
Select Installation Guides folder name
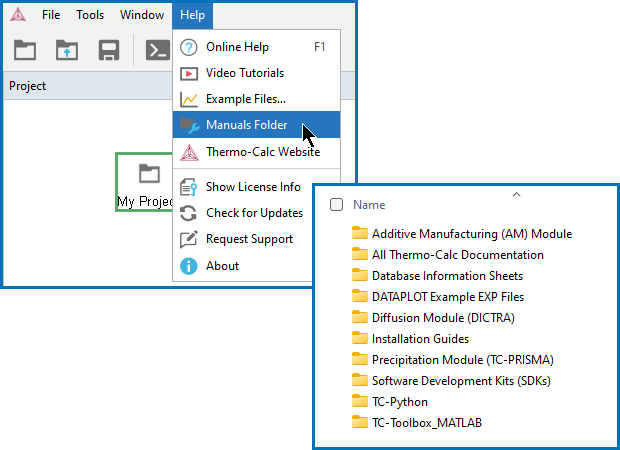pyautogui.click(x=420, y=338)
